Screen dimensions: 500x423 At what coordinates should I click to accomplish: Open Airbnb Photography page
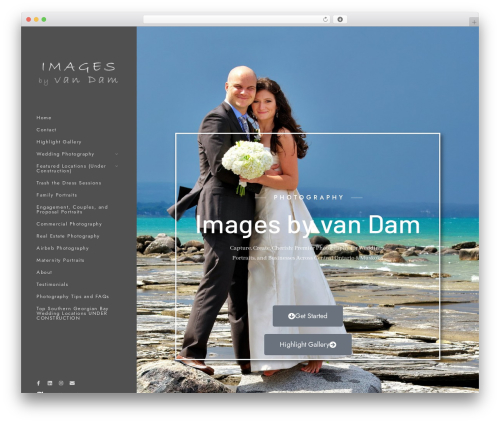[62, 248]
